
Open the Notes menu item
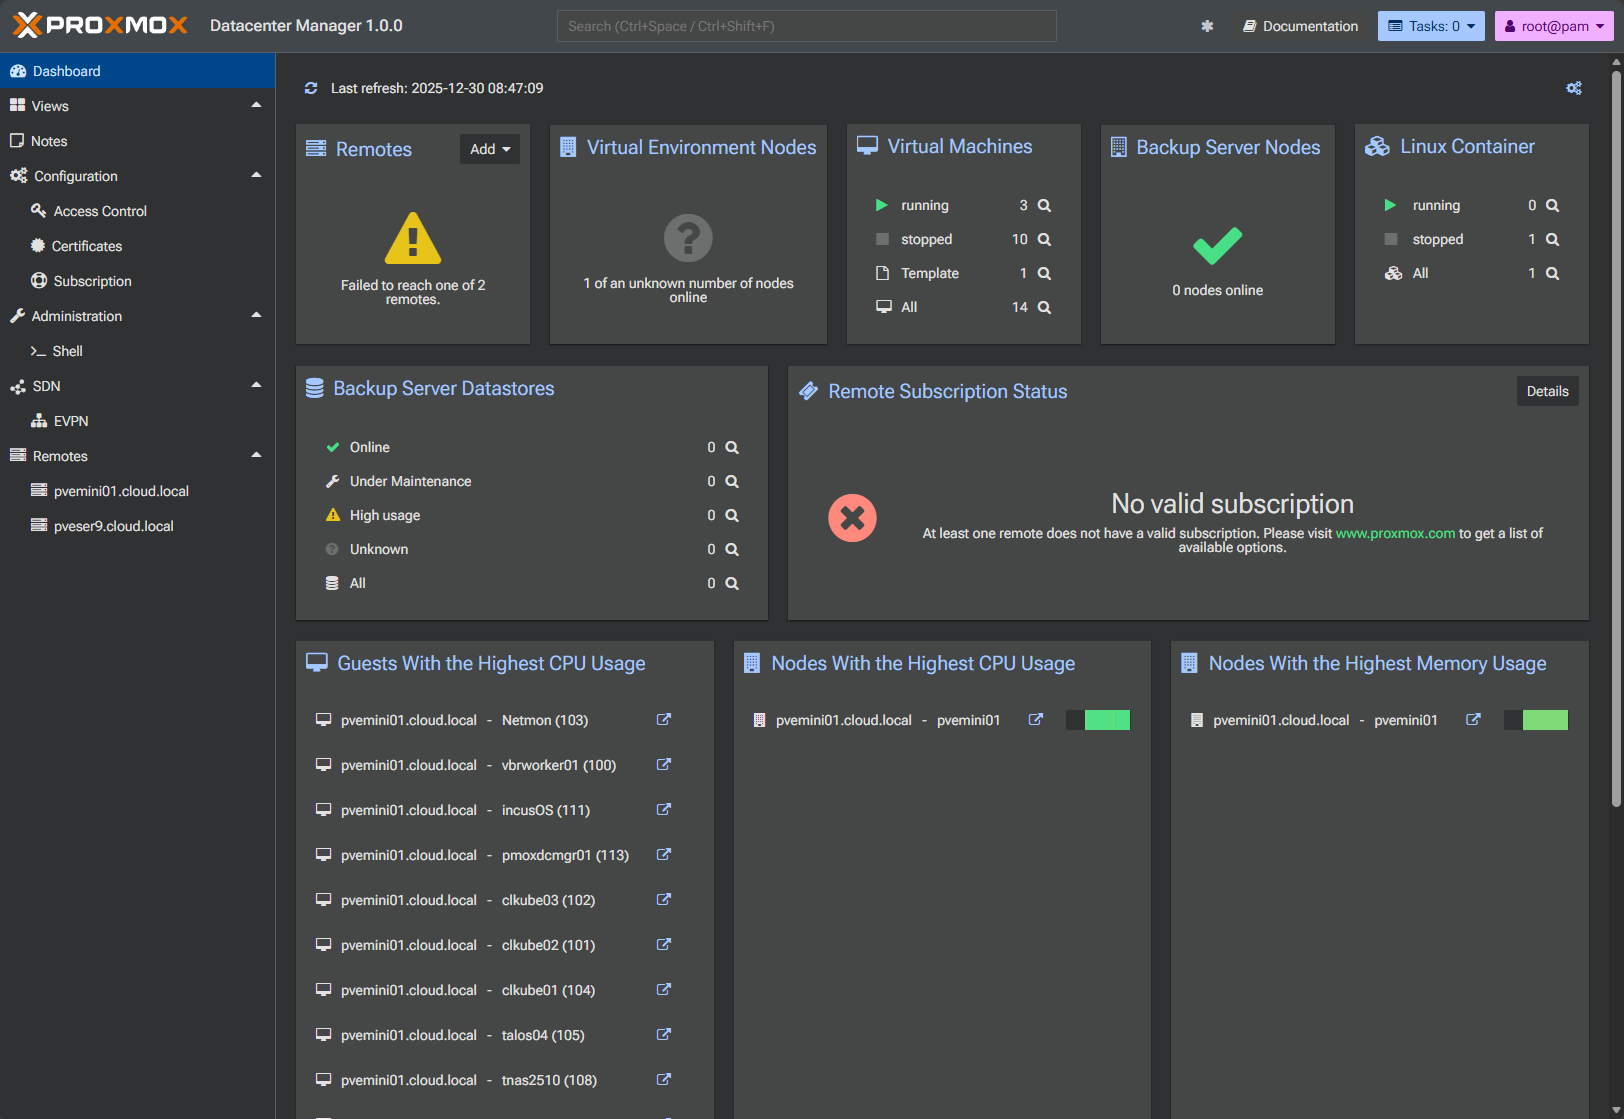pyautogui.click(x=49, y=141)
